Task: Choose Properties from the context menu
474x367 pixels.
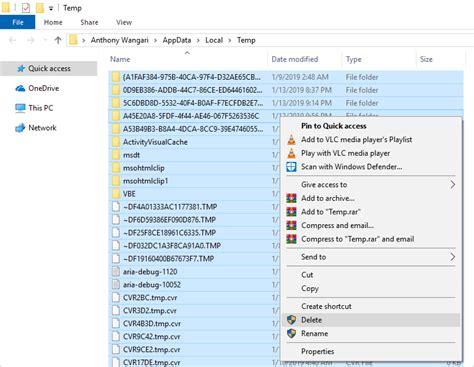Action: coord(371,351)
